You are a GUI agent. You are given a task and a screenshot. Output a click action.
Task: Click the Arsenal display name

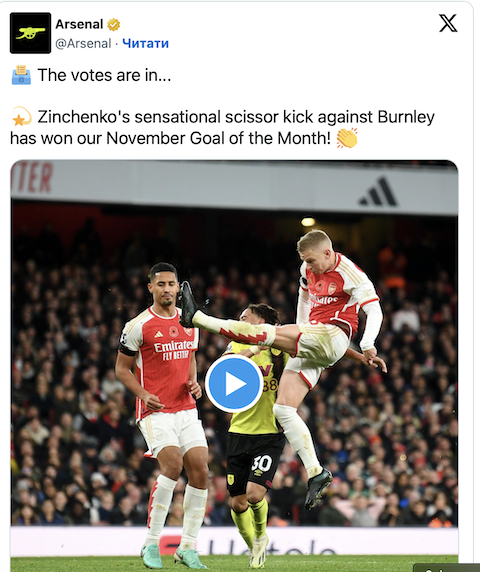(79, 24)
